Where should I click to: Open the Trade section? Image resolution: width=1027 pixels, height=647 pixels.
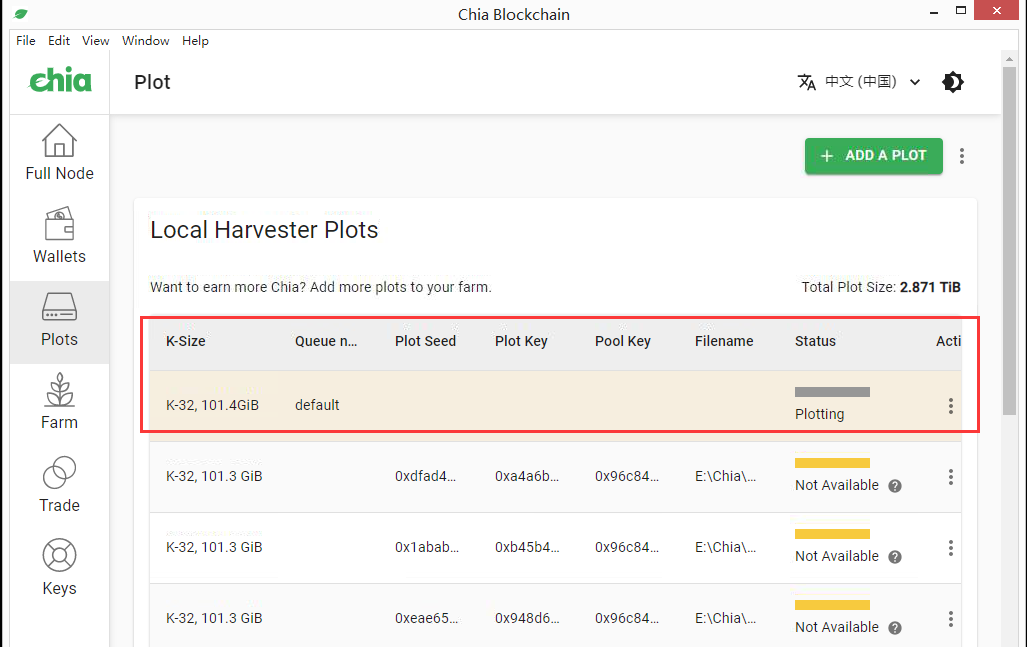59,485
